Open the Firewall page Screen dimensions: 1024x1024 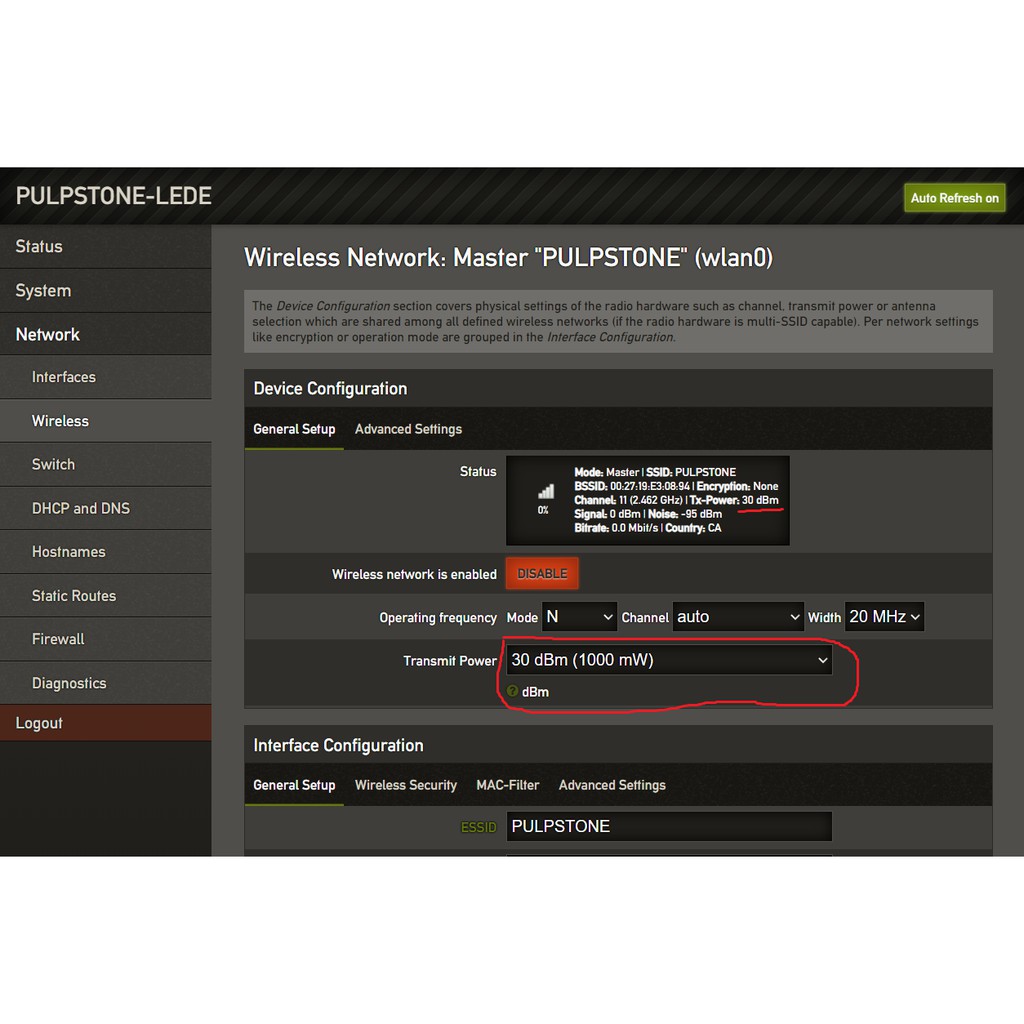click(x=58, y=639)
